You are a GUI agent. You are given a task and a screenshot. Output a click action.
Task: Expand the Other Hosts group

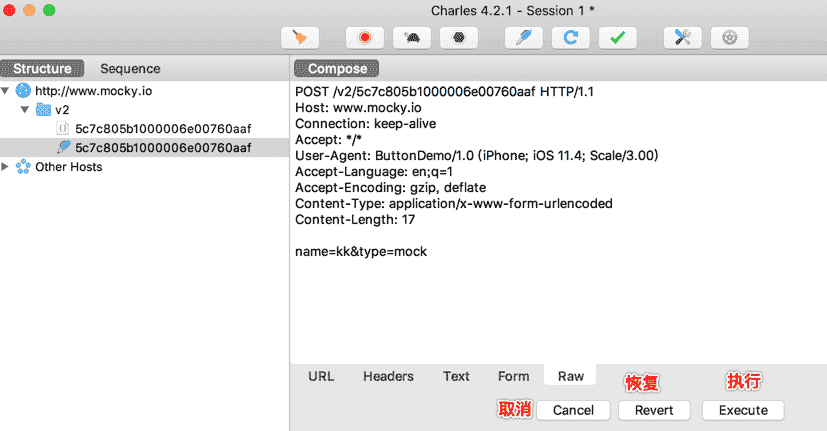pos(7,167)
